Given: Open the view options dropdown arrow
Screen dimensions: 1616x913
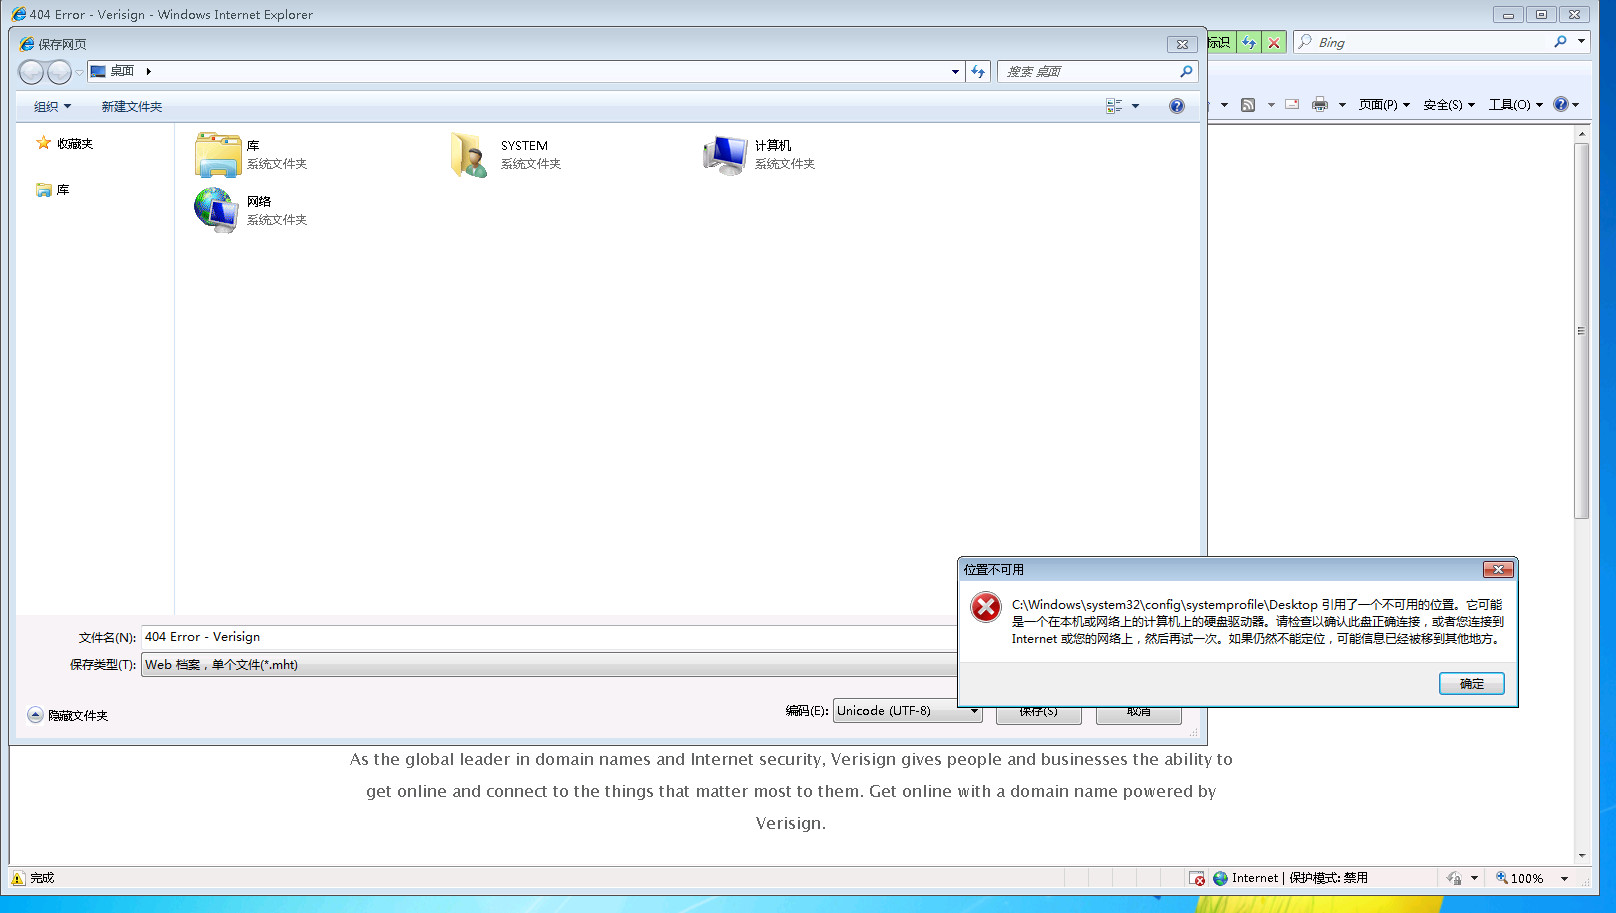Looking at the screenshot, I should (x=1135, y=106).
